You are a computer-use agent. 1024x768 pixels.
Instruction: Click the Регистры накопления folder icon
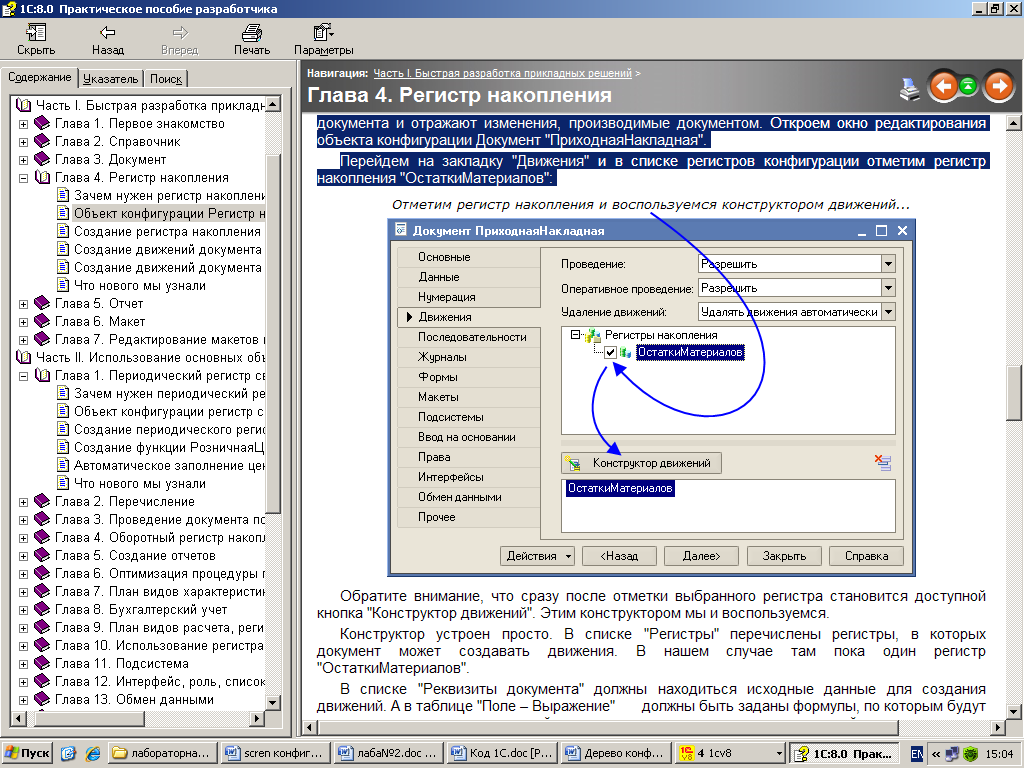(x=593, y=335)
